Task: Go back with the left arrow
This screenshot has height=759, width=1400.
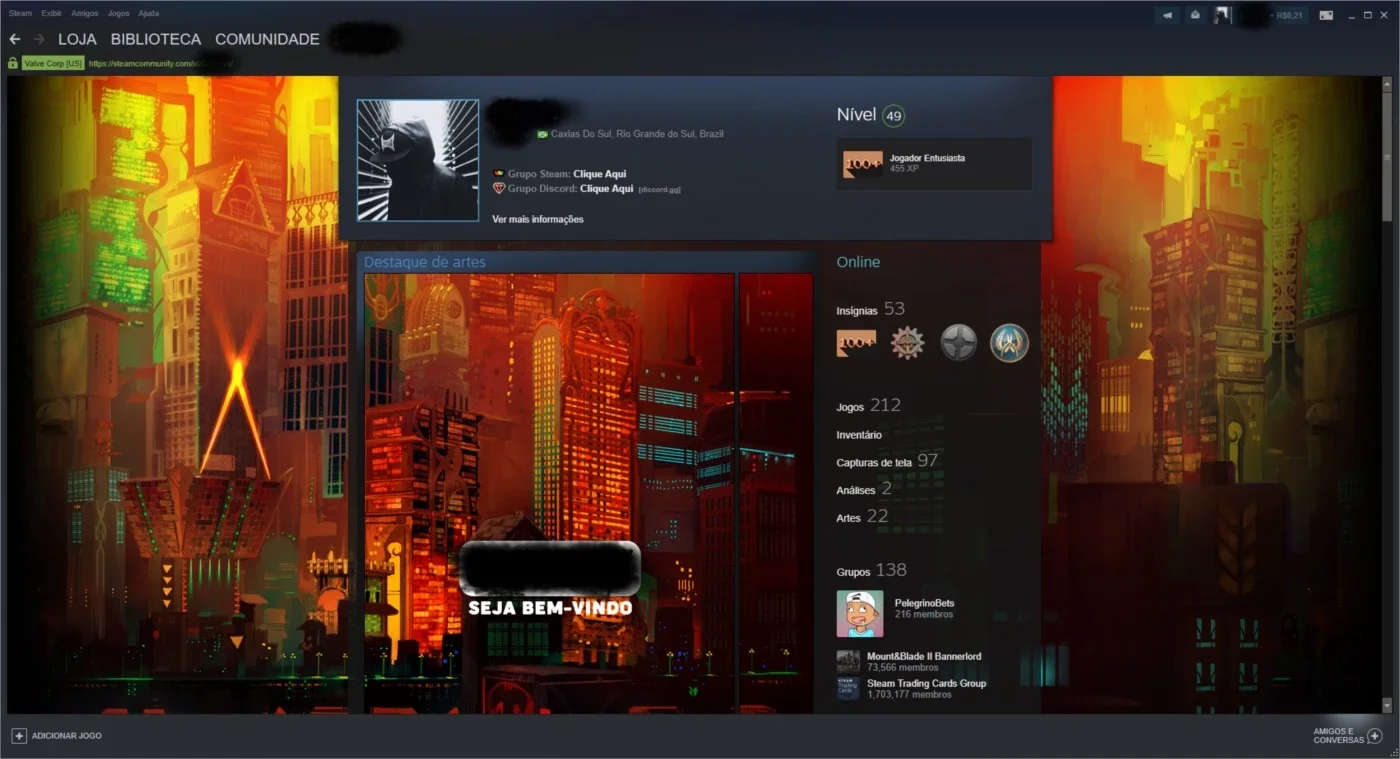Action: pyautogui.click(x=14, y=39)
